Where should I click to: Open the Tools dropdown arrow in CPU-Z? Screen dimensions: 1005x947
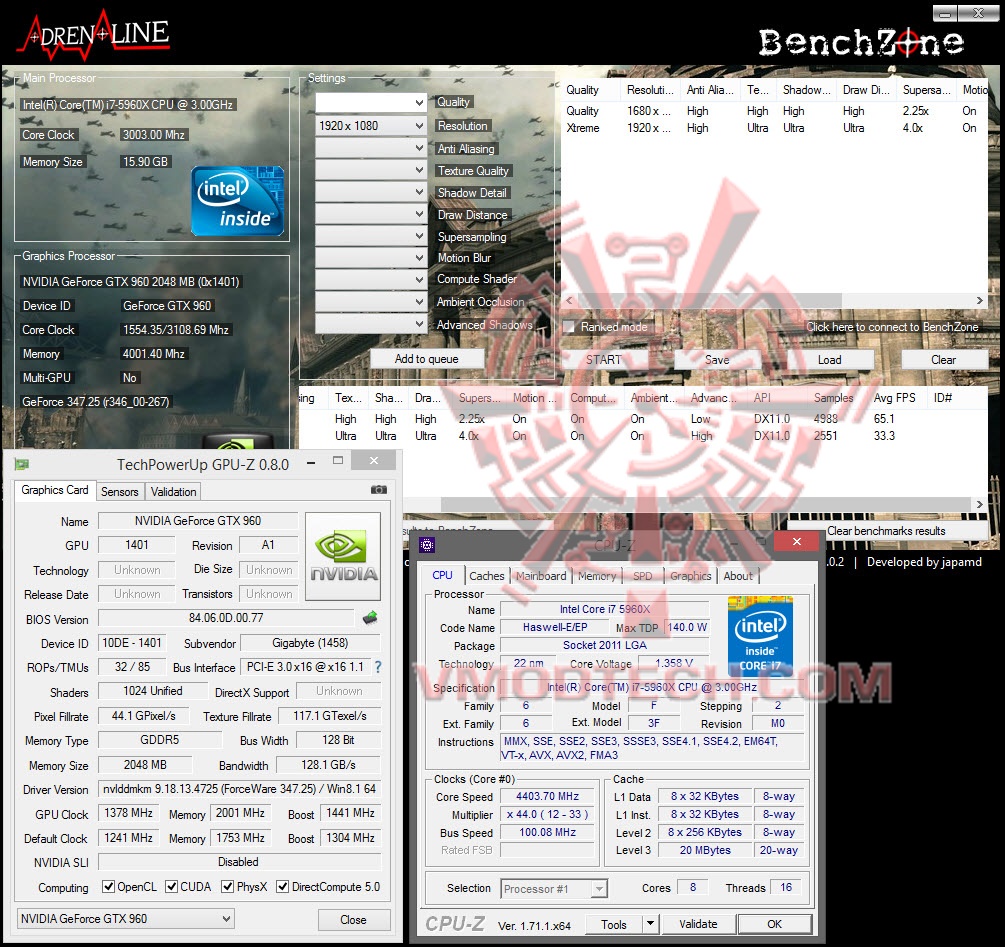(650, 923)
